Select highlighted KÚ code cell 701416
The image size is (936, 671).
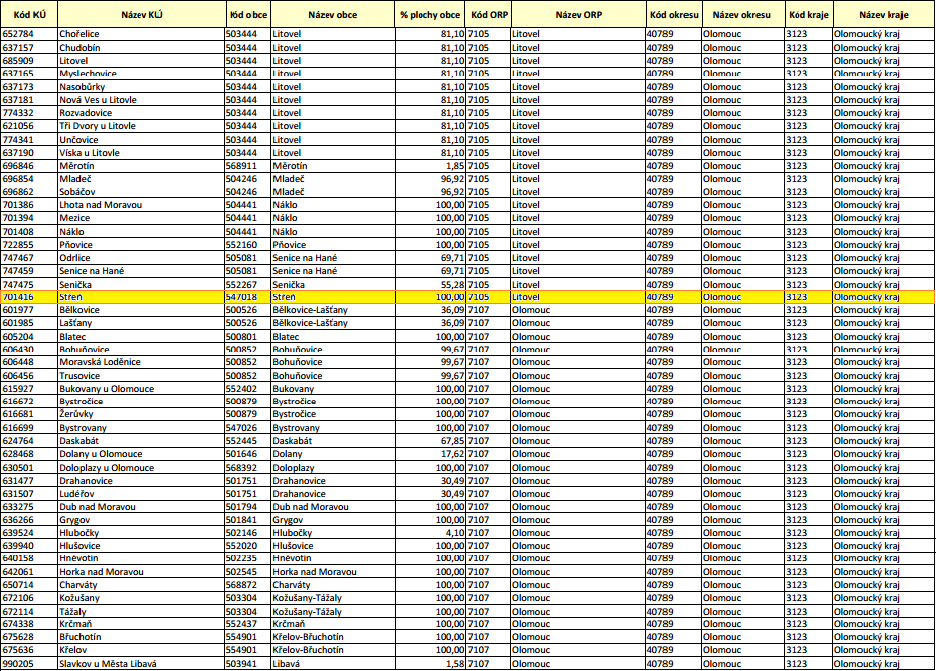[x=29, y=297]
